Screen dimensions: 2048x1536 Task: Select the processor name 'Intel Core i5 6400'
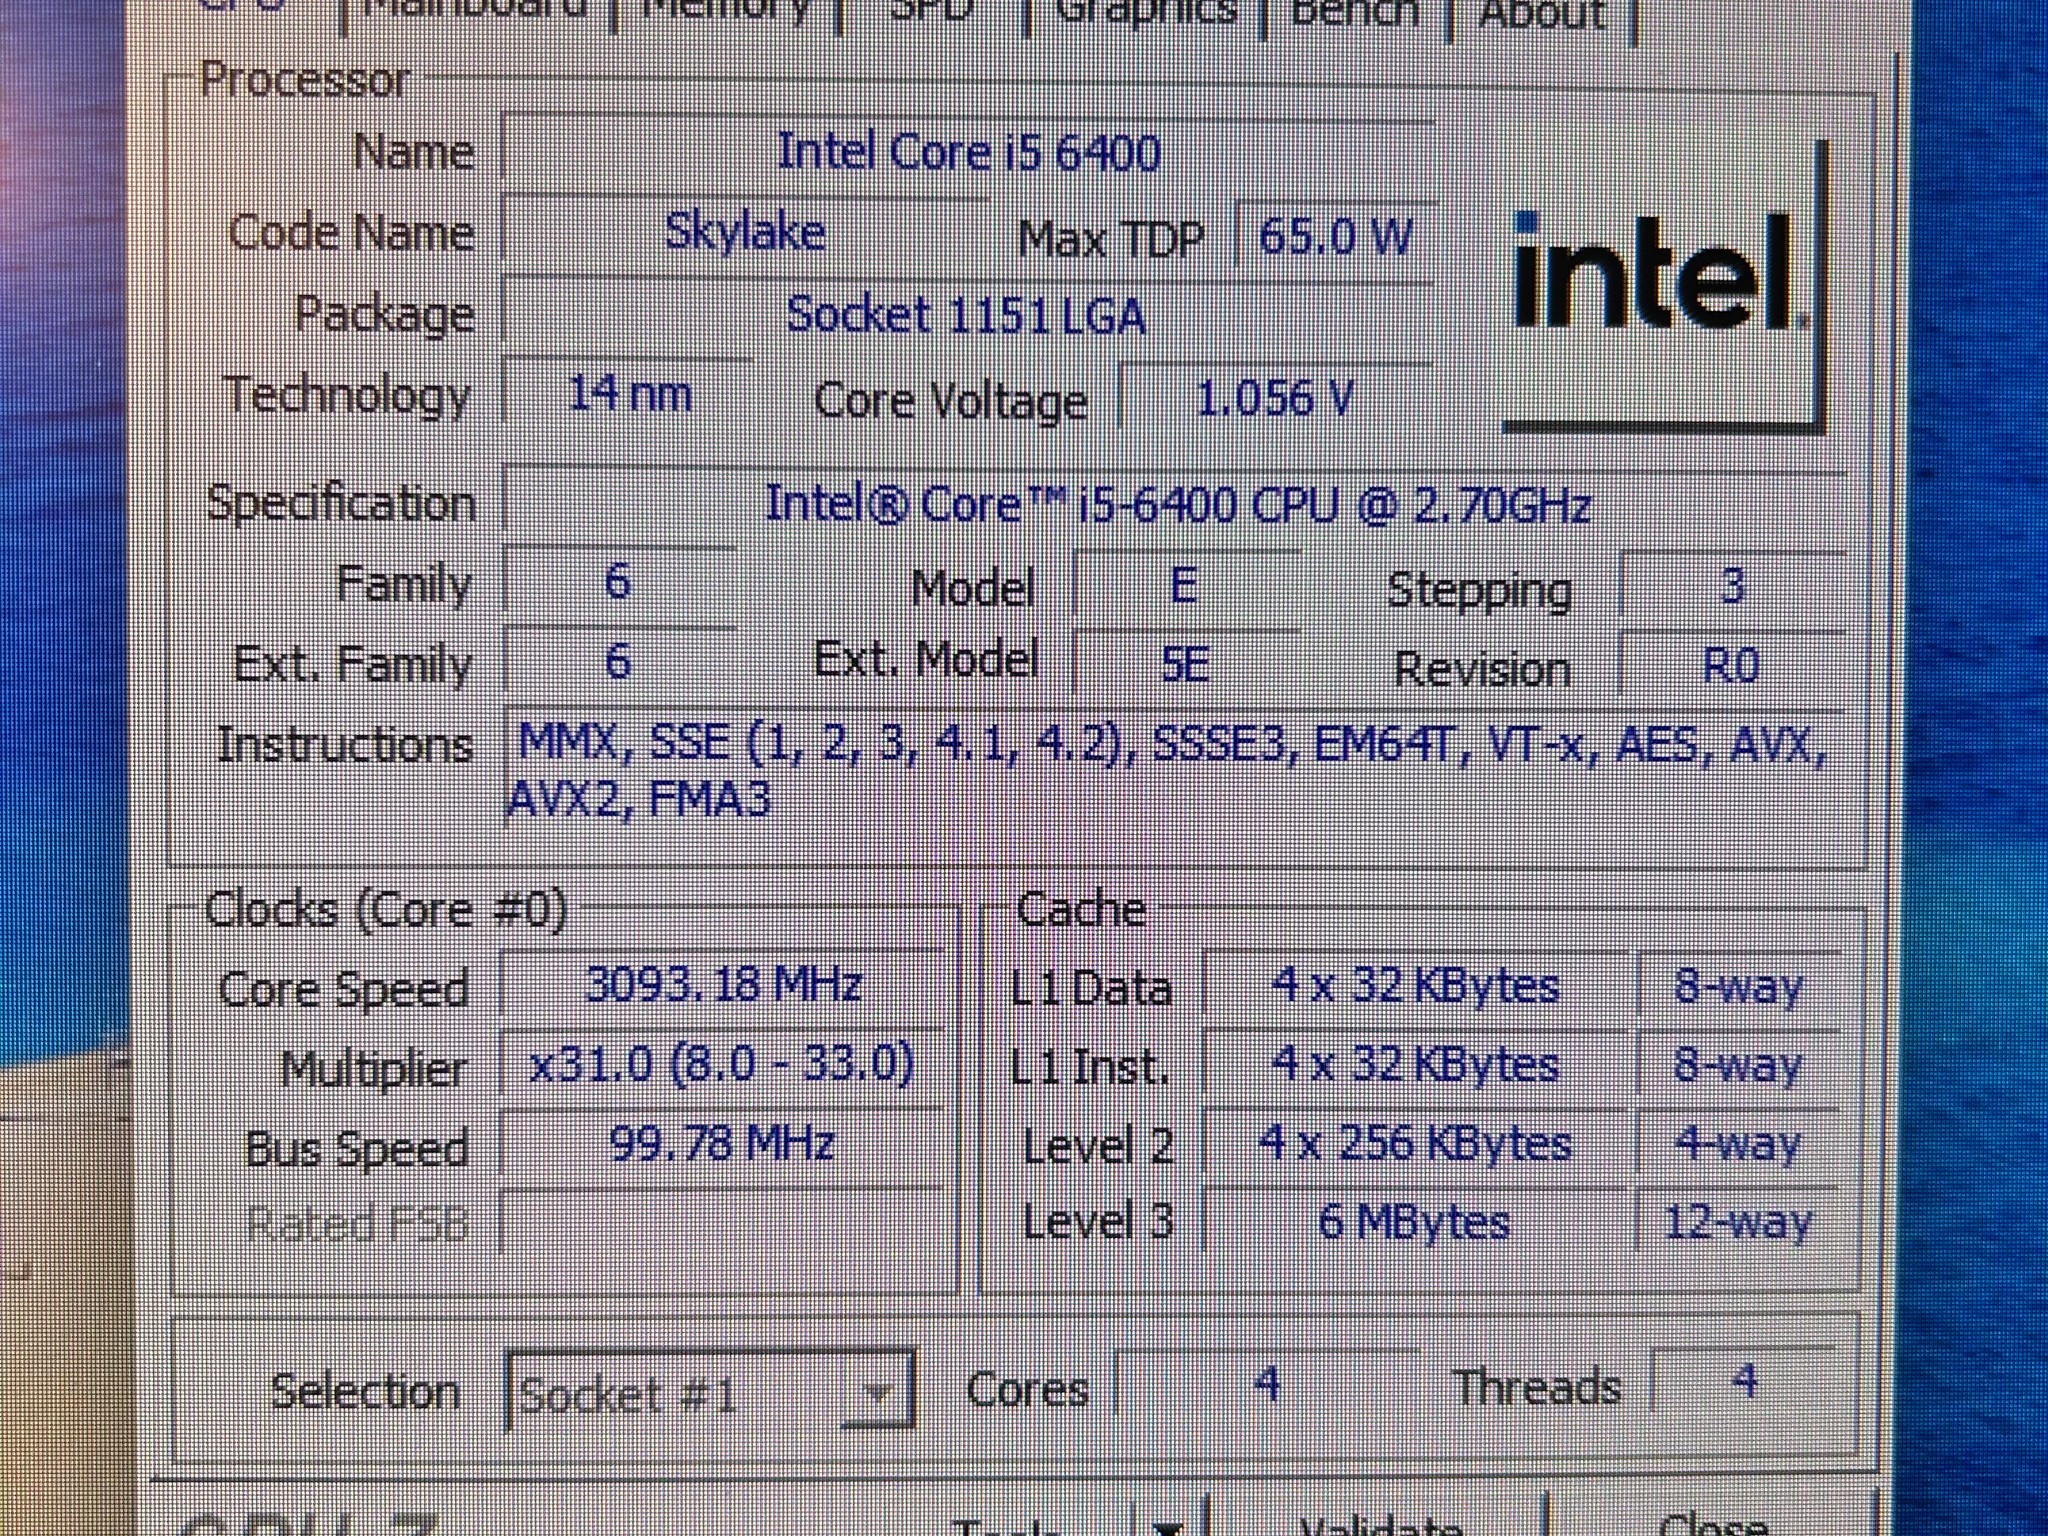(968, 154)
